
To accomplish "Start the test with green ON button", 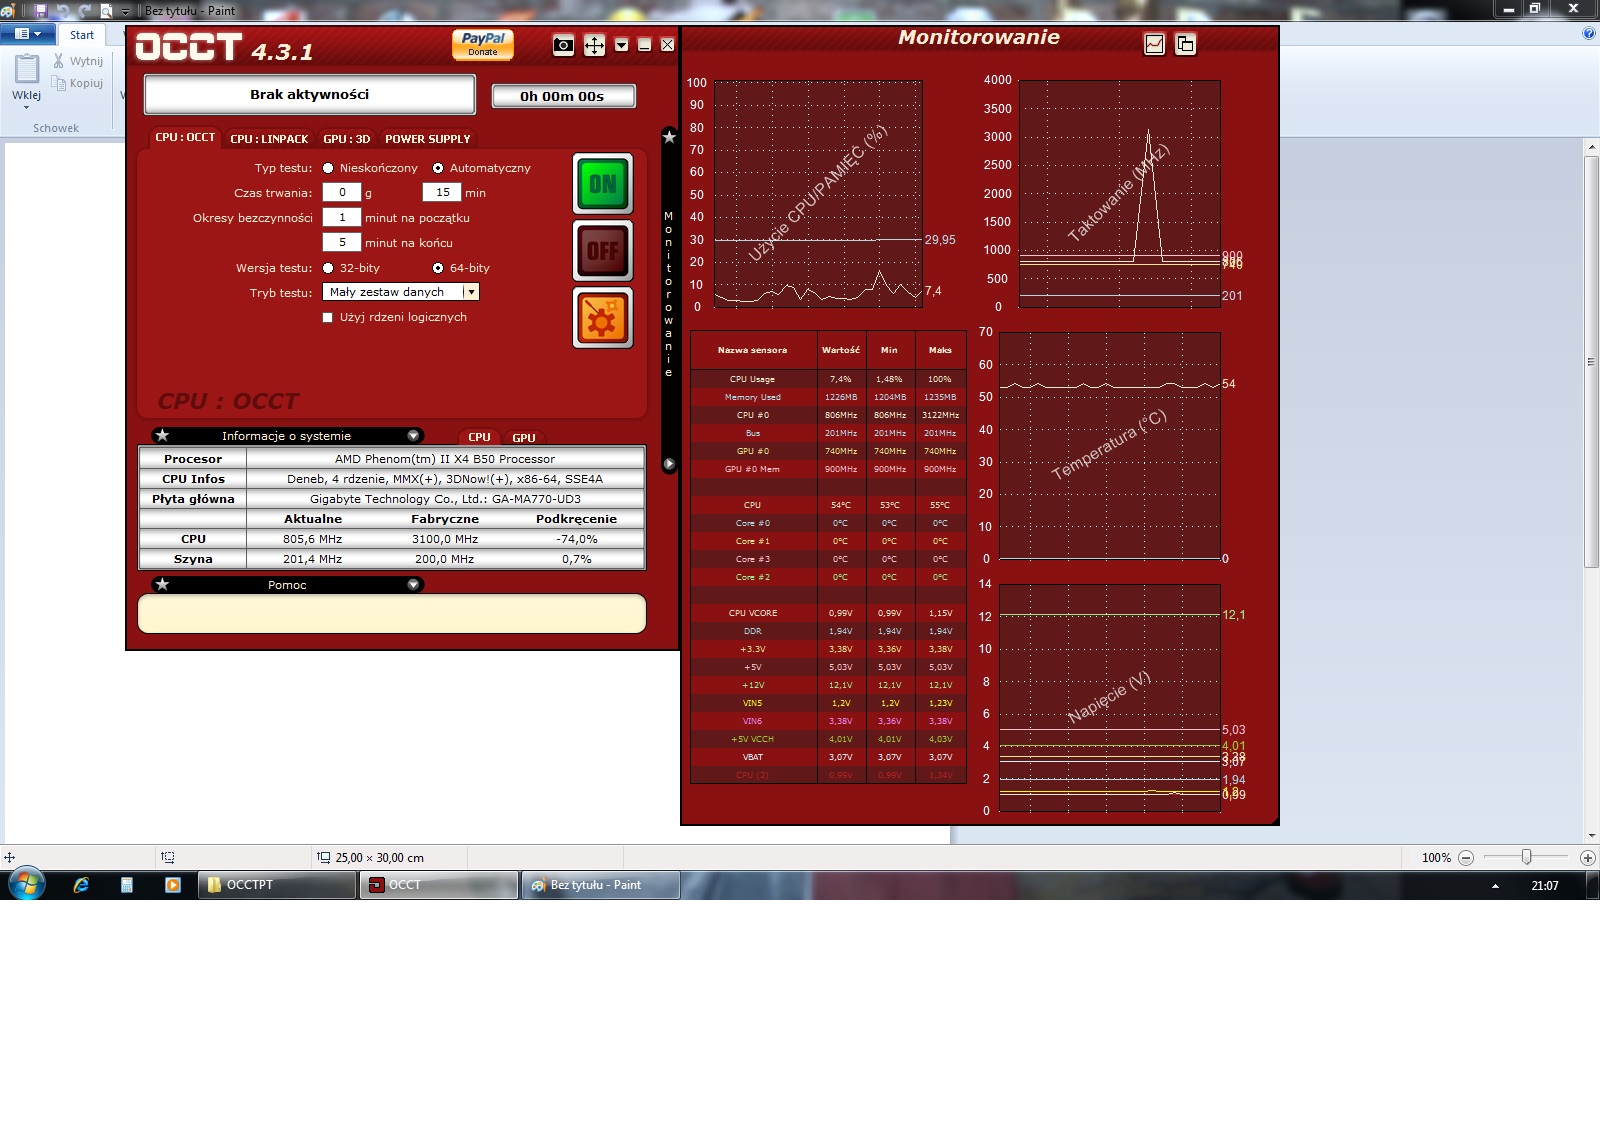I will point(603,184).
